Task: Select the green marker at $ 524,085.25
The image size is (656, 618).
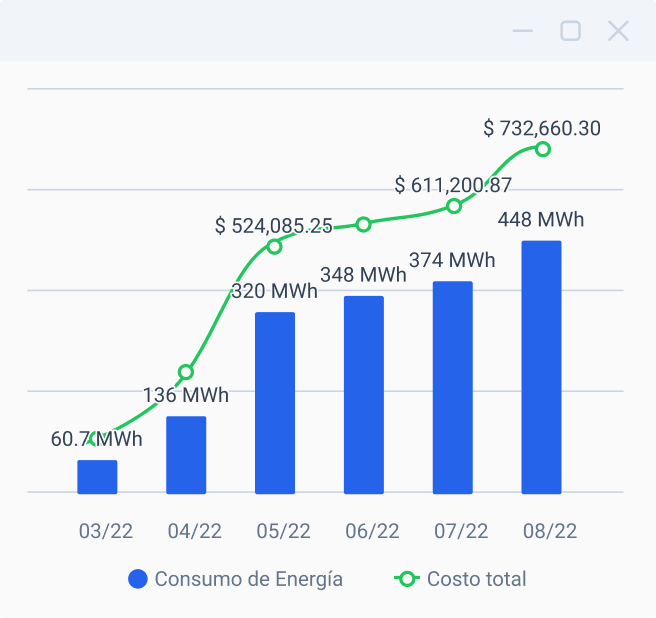Action: click(275, 246)
